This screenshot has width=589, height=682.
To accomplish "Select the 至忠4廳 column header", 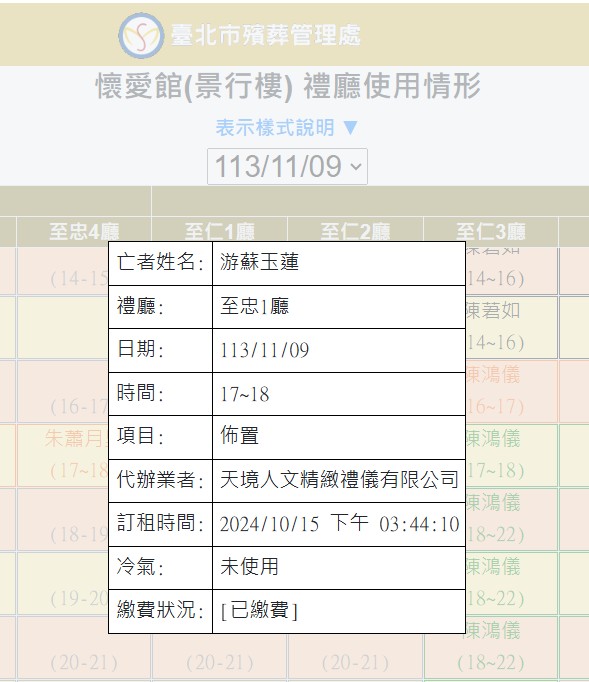I will point(84,231).
